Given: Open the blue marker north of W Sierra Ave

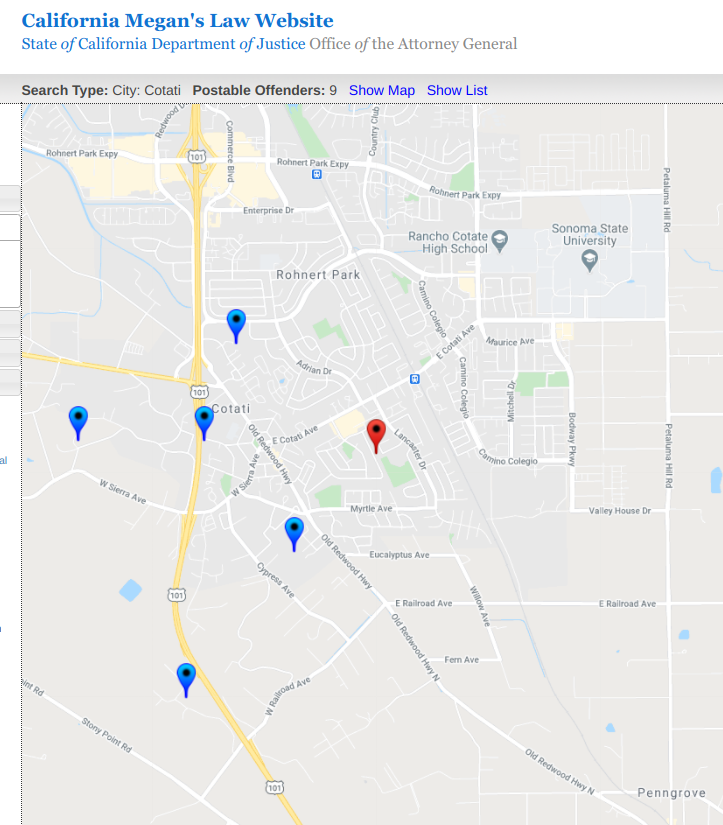Looking at the screenshot, I should pyautogui.click(x=78, y=420).
